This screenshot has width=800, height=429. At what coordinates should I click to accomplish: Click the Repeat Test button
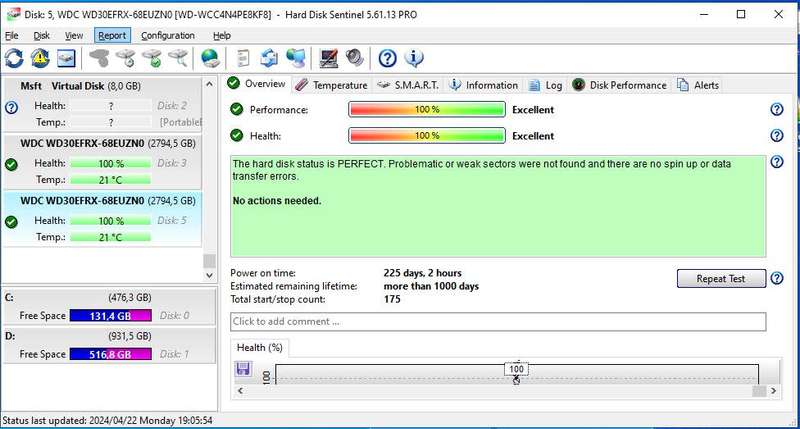pos(721,279)
